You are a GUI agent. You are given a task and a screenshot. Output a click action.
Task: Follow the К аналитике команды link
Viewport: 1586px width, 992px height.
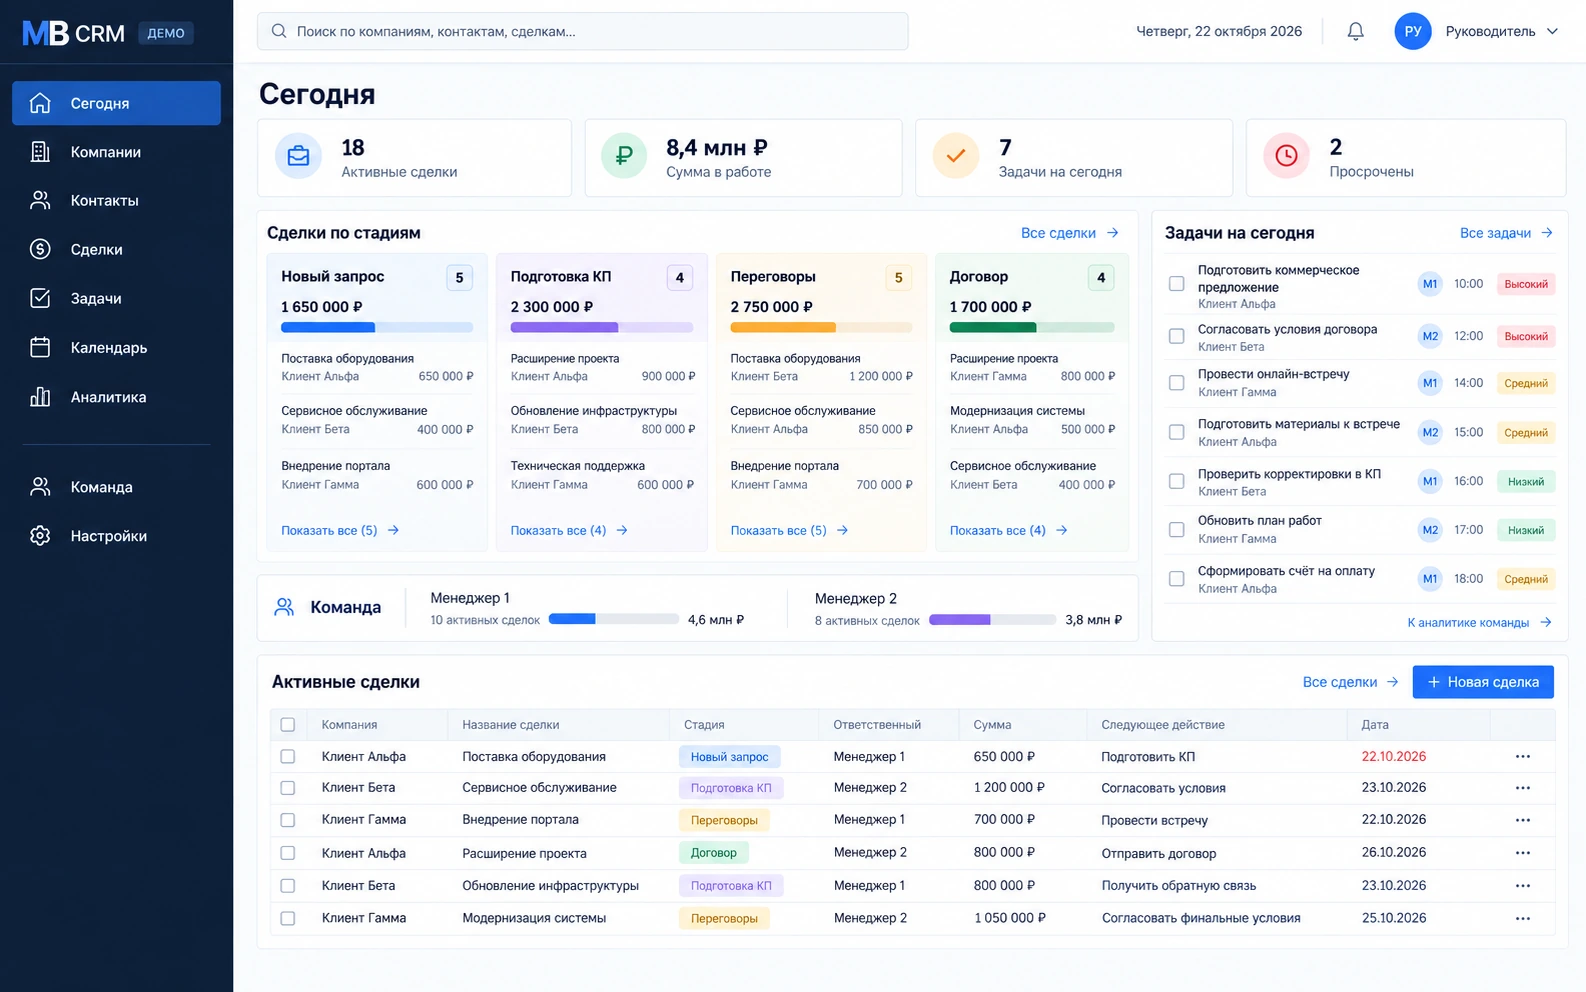(x=1479, y=622)
